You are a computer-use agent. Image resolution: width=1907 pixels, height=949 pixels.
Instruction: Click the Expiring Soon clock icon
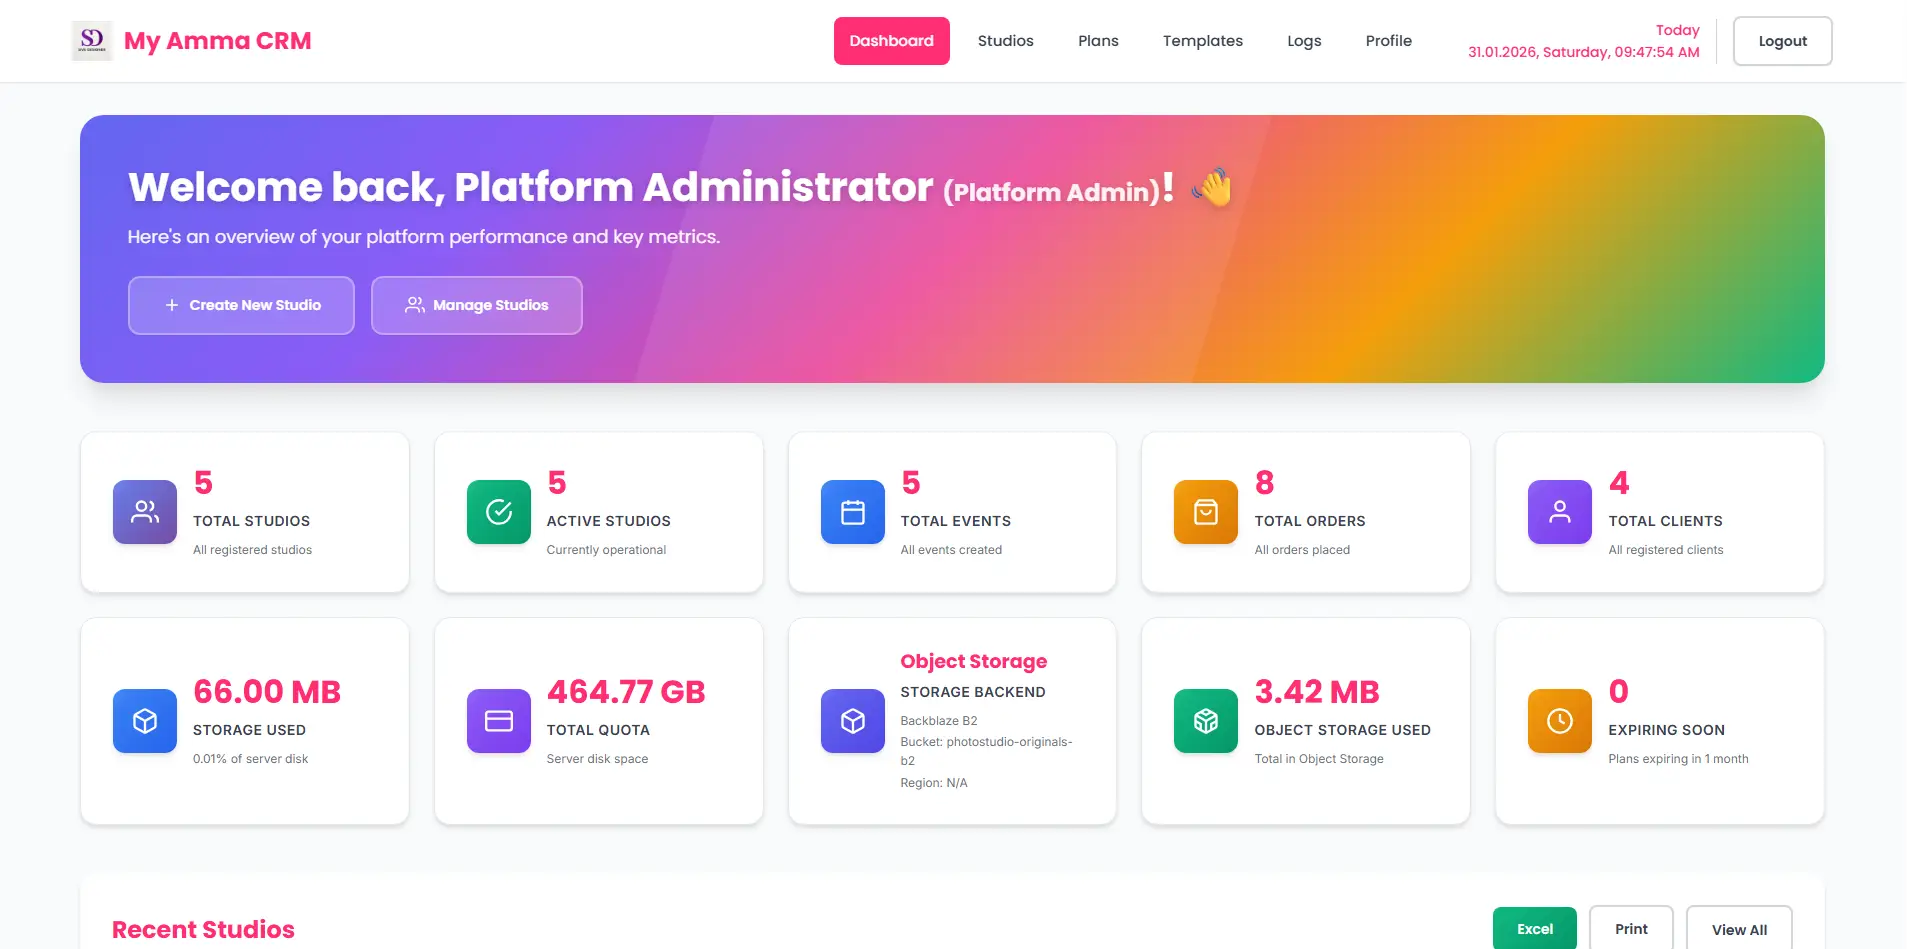[x=1559, y=721]
